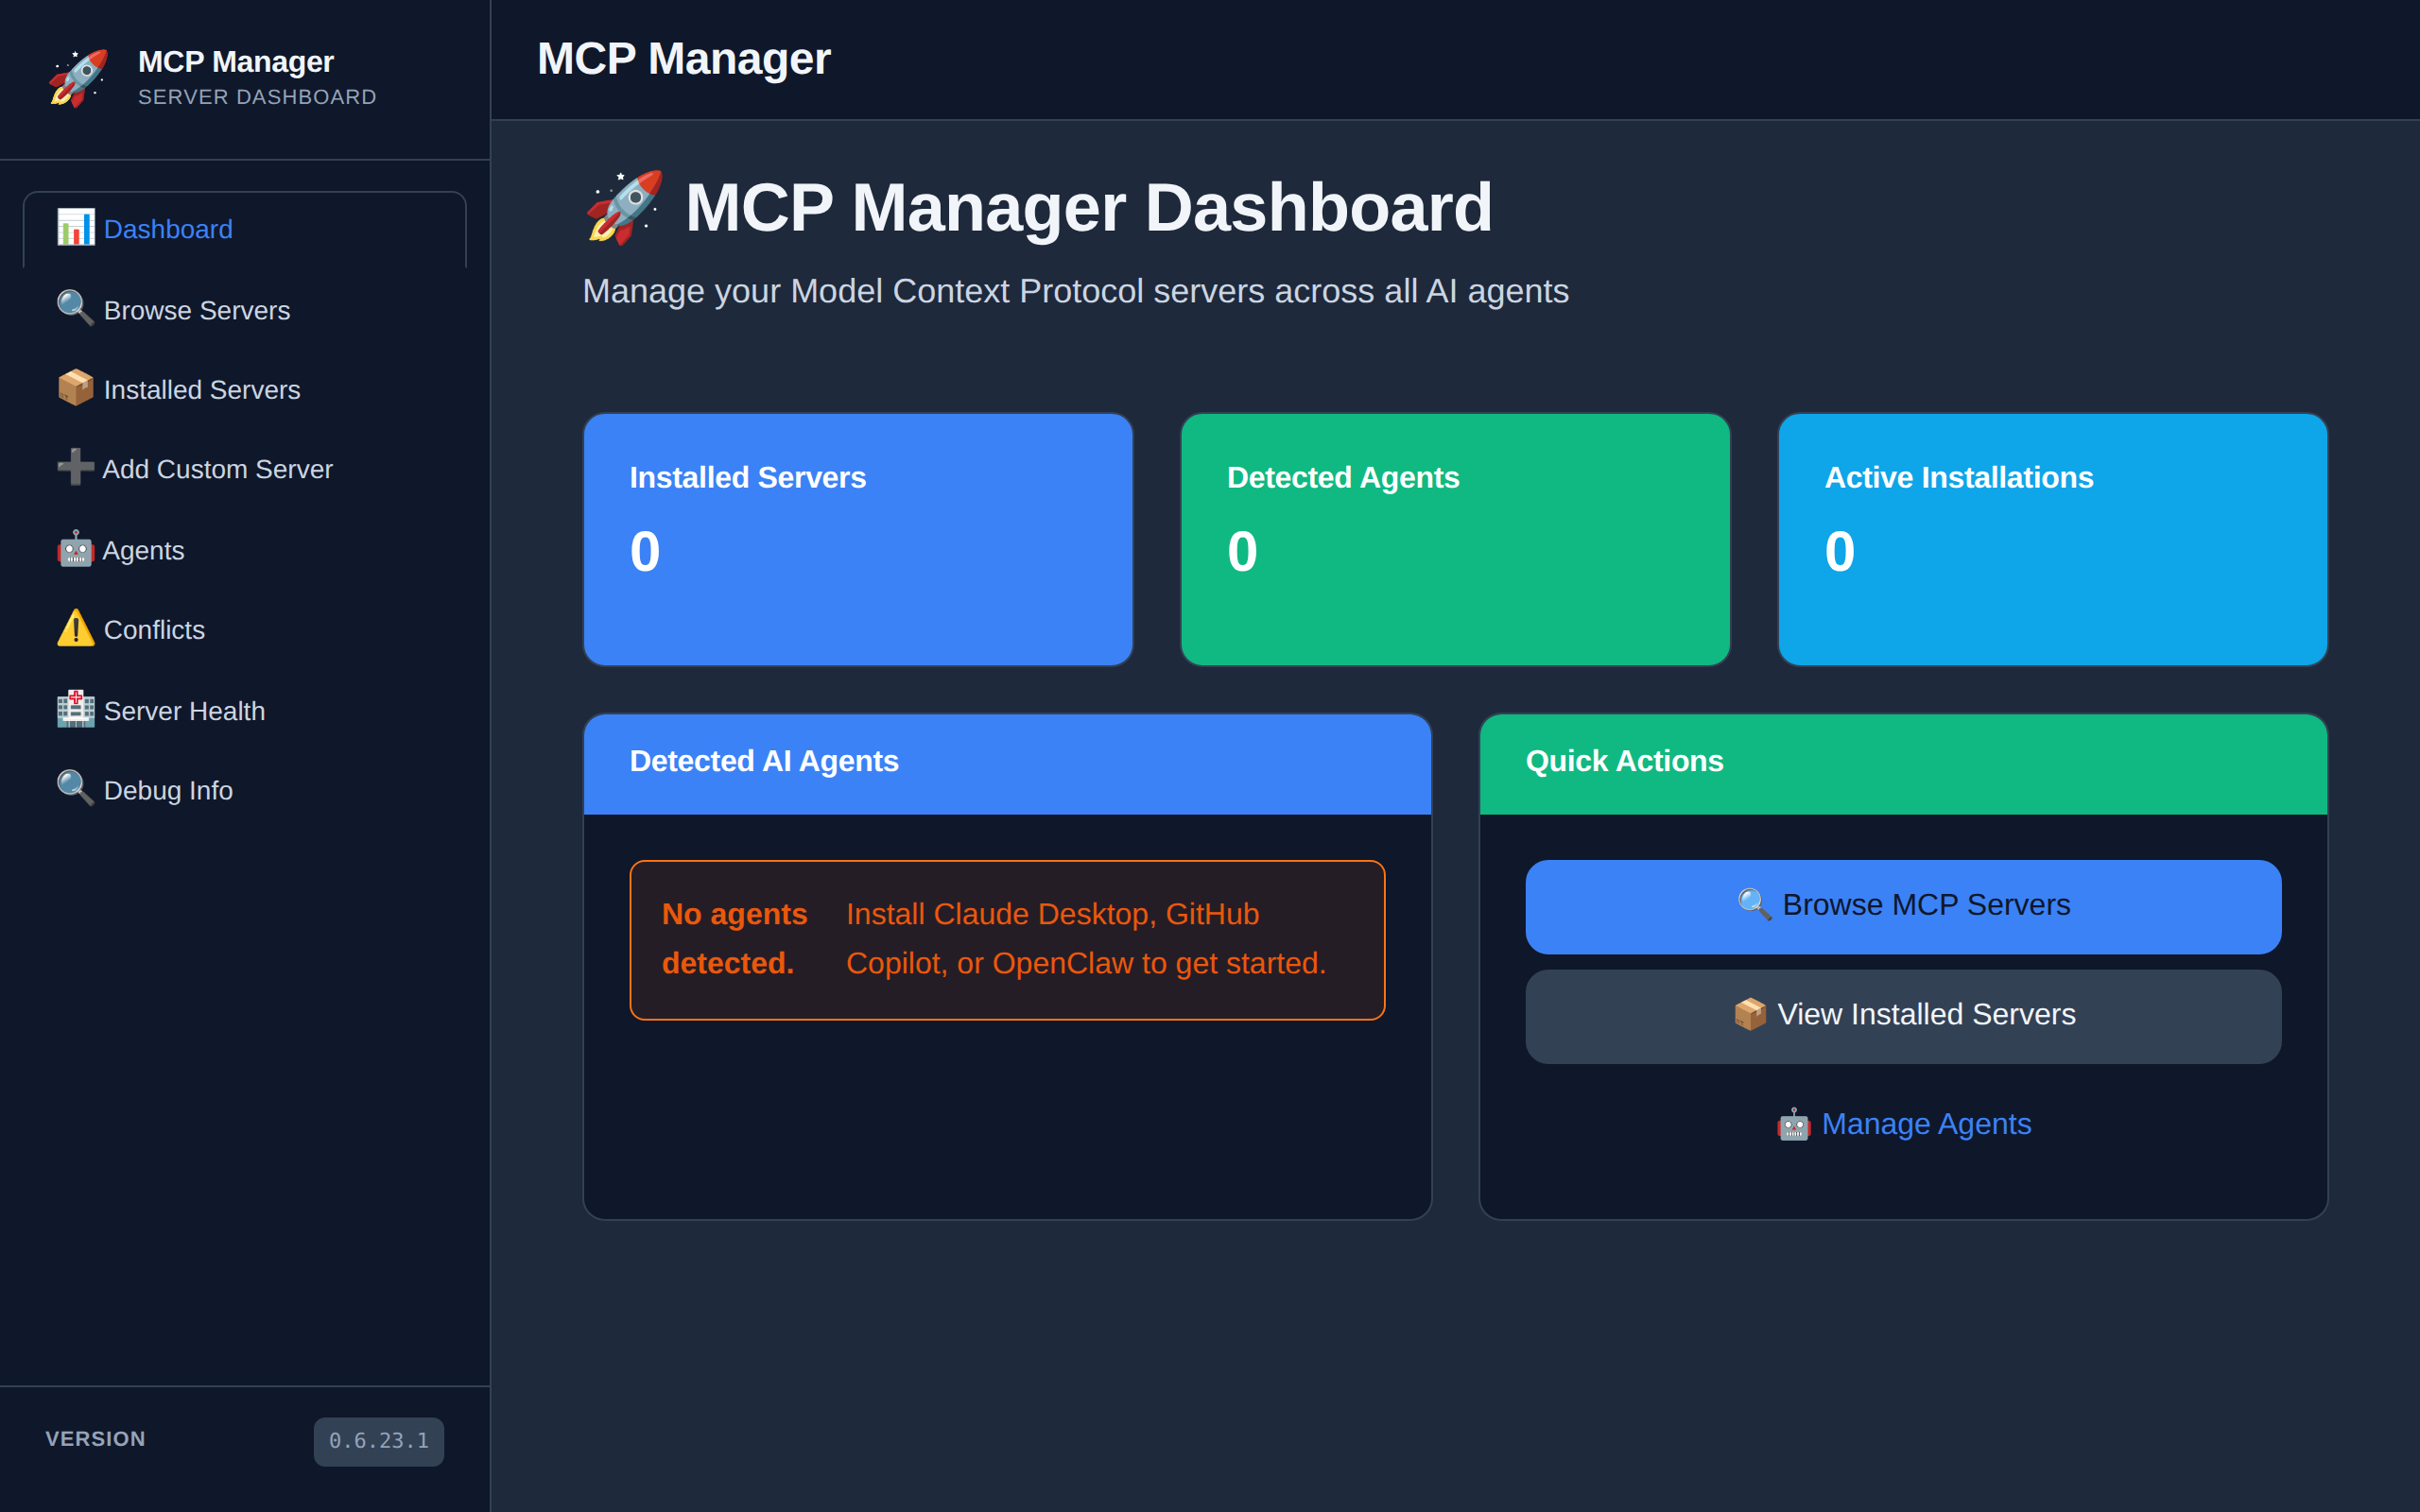Open the Agents page from the sidebar

[245, 550]
